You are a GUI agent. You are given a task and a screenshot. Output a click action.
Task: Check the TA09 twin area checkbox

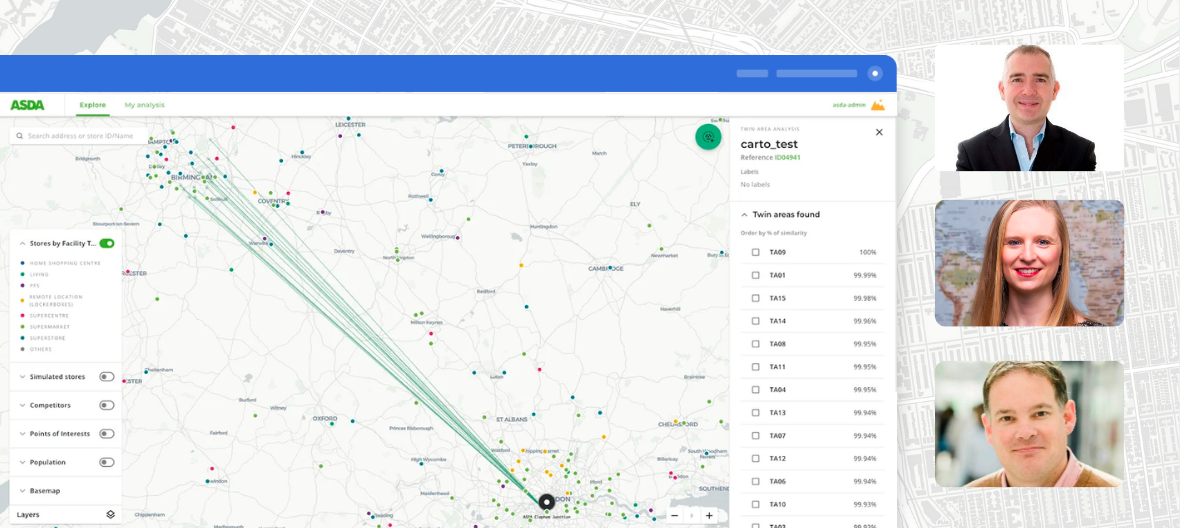coord(755,252)
